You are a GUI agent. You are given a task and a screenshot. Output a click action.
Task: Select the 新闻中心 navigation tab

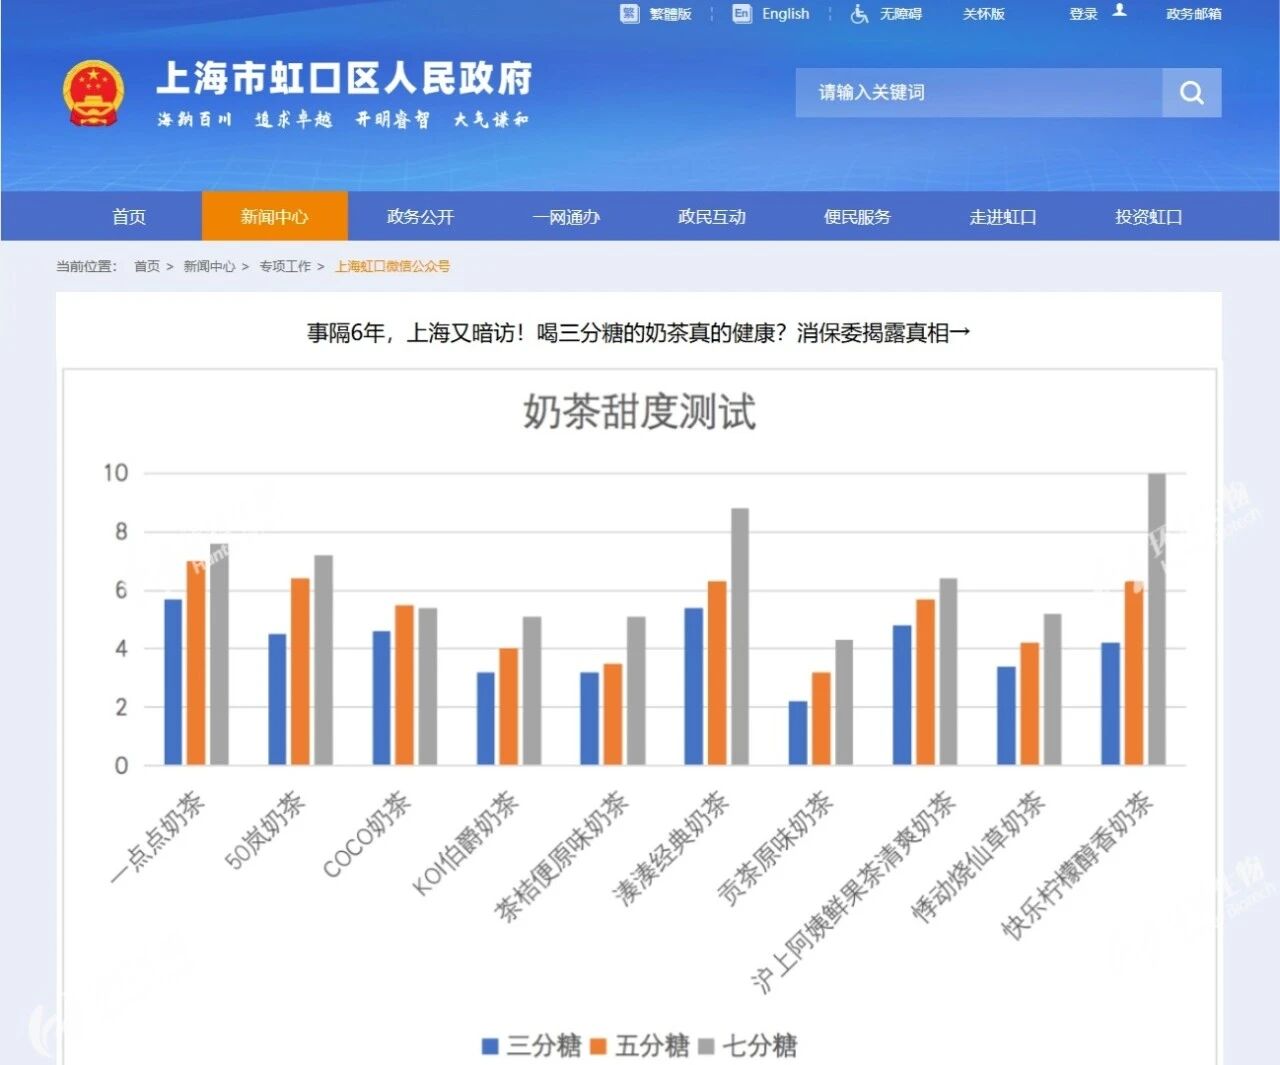tap(275, 216)
